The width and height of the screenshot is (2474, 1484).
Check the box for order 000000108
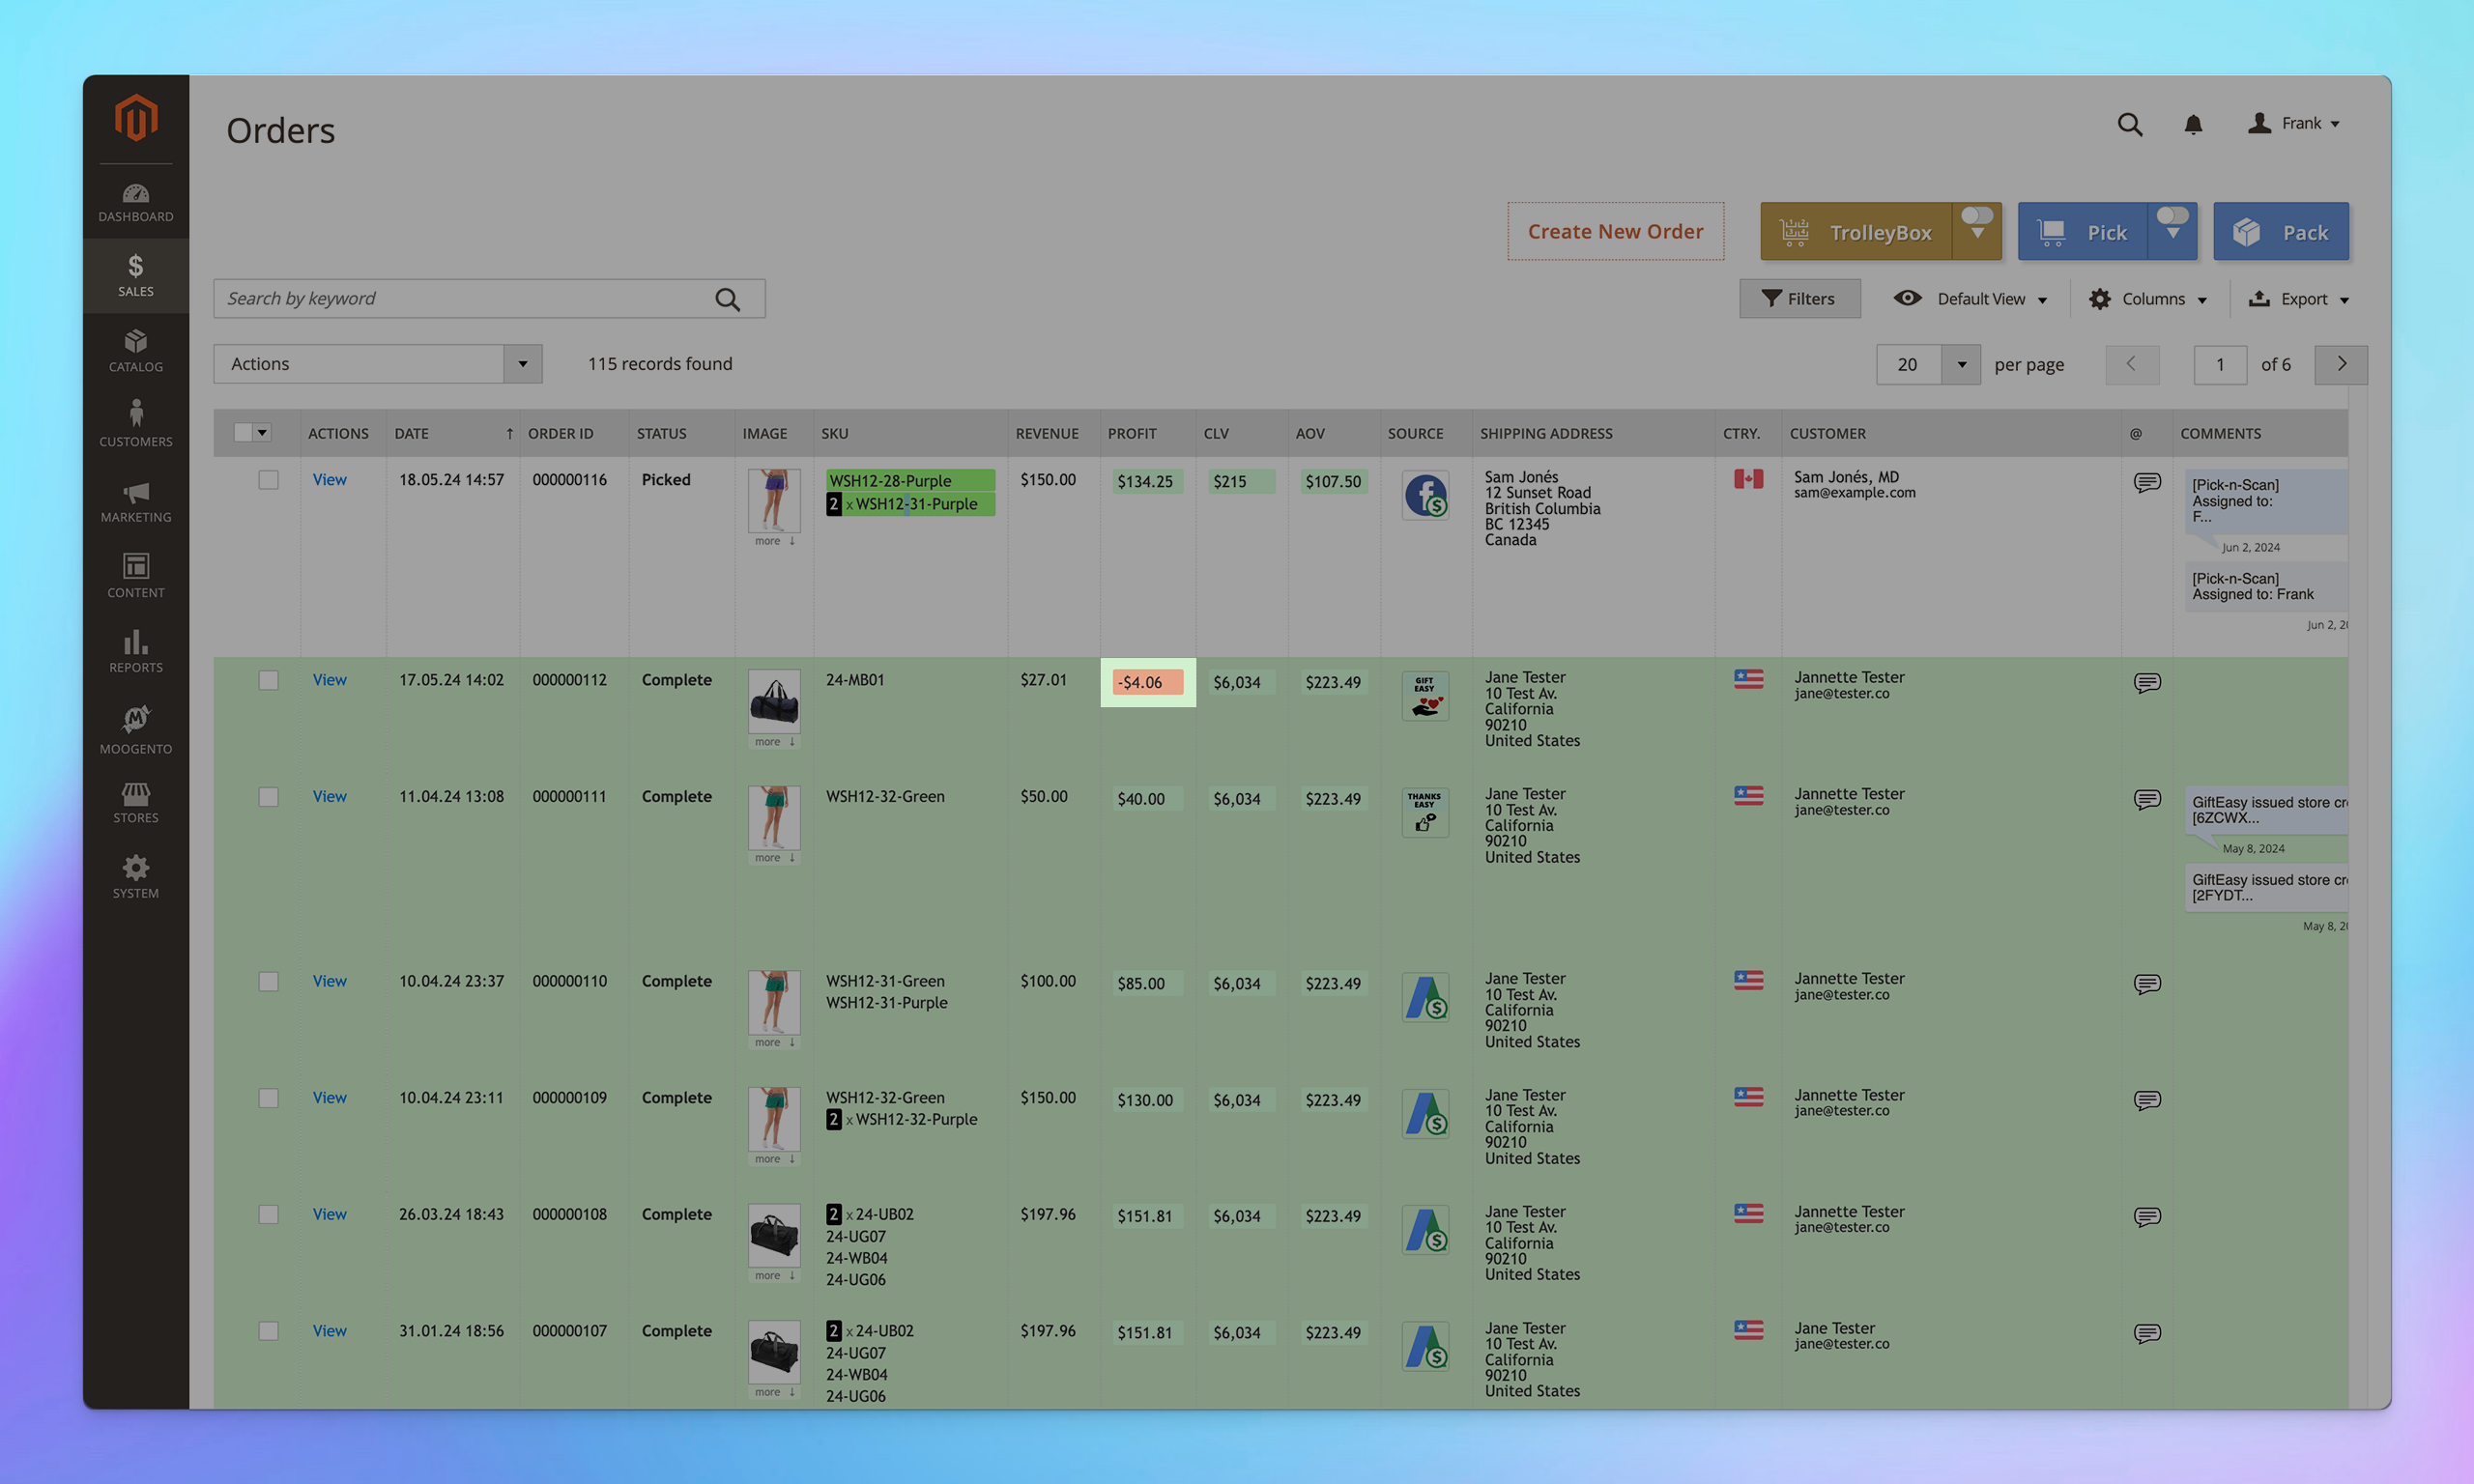[x=268, y=1214]
